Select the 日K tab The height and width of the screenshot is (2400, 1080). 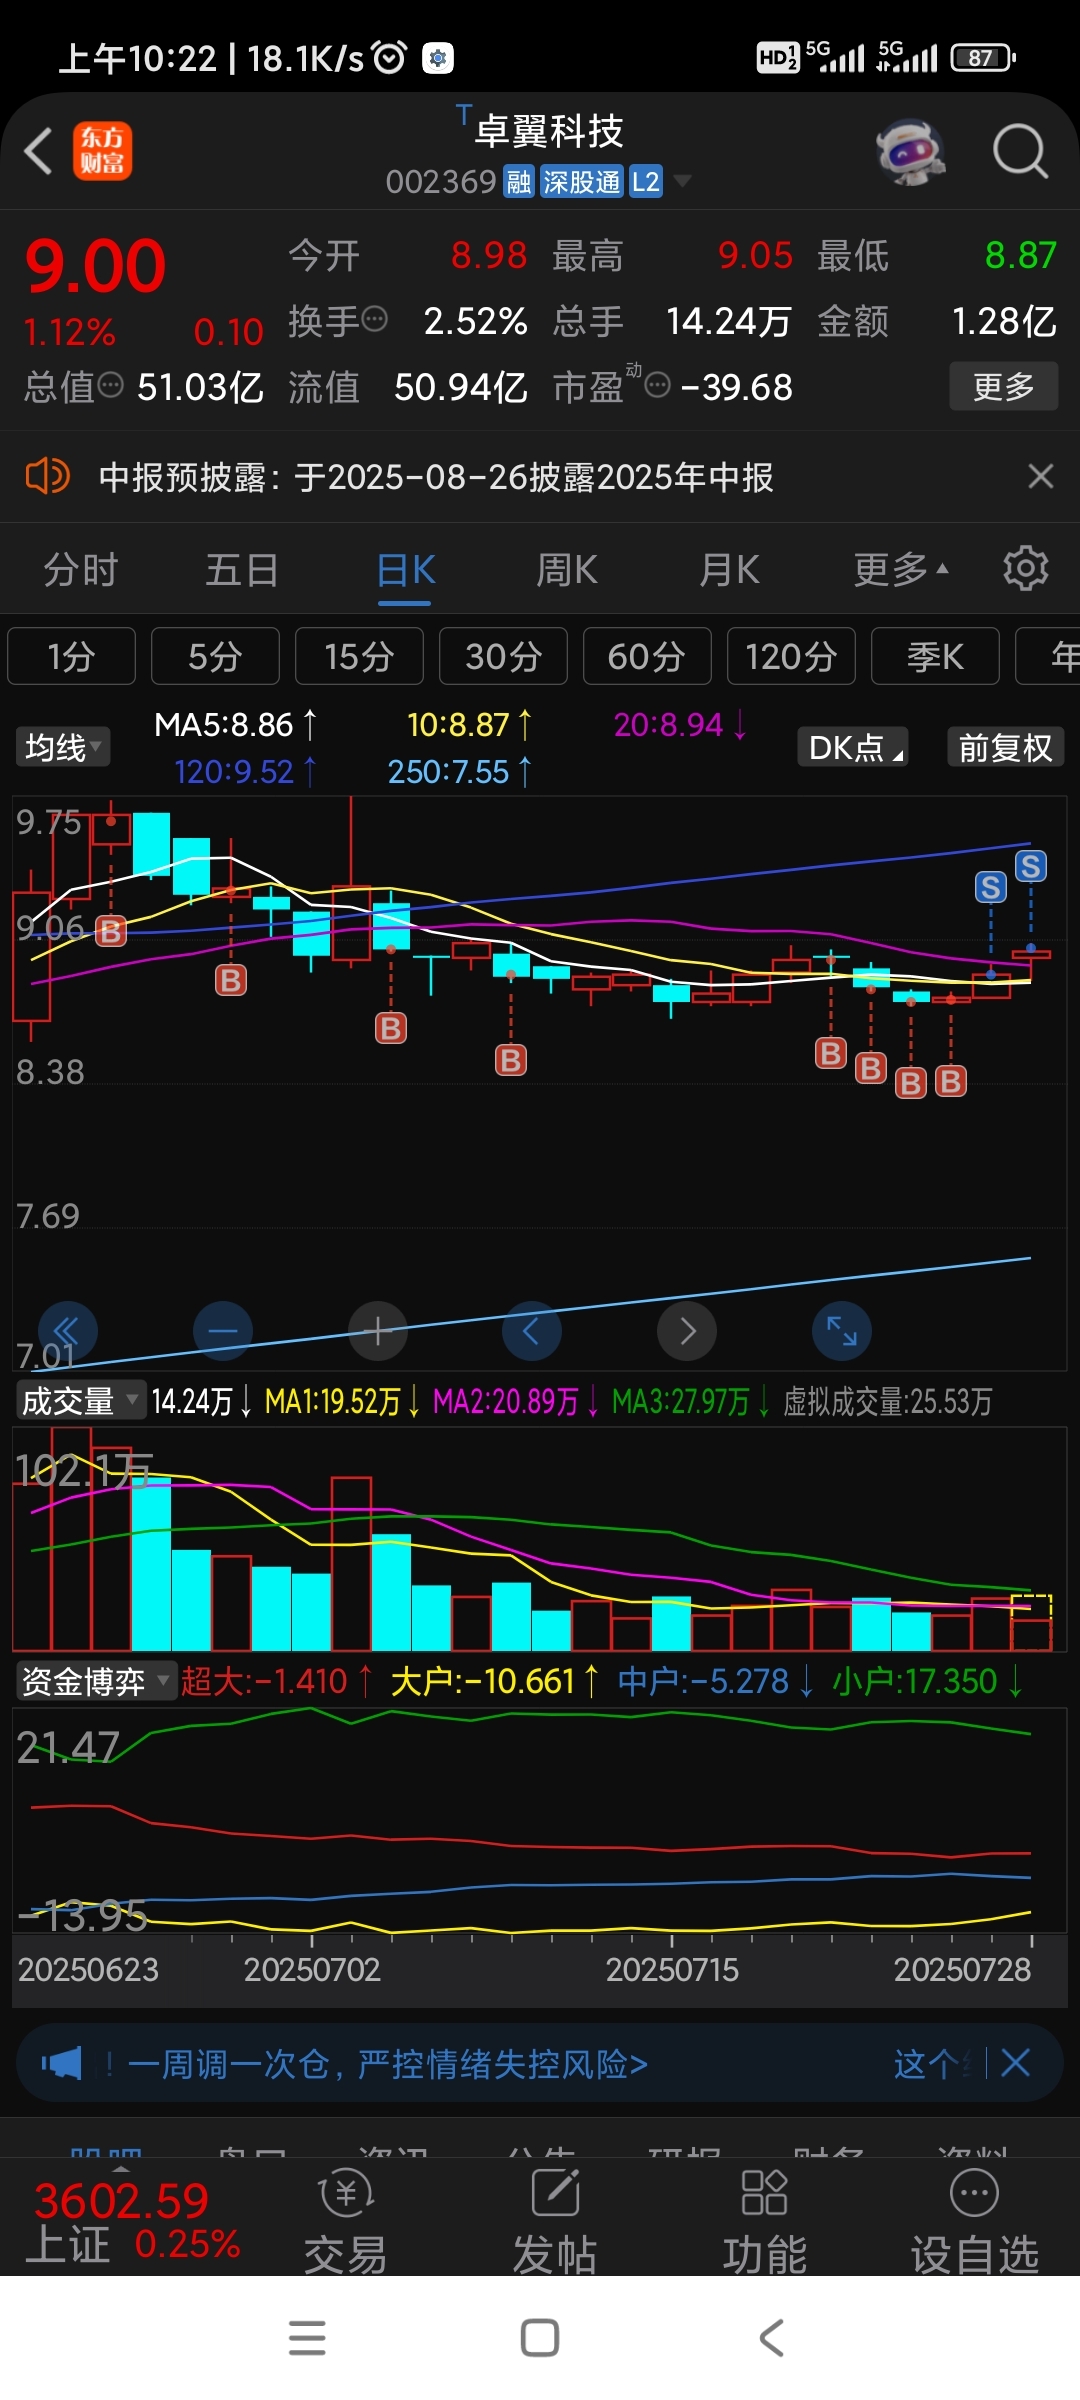405,570
